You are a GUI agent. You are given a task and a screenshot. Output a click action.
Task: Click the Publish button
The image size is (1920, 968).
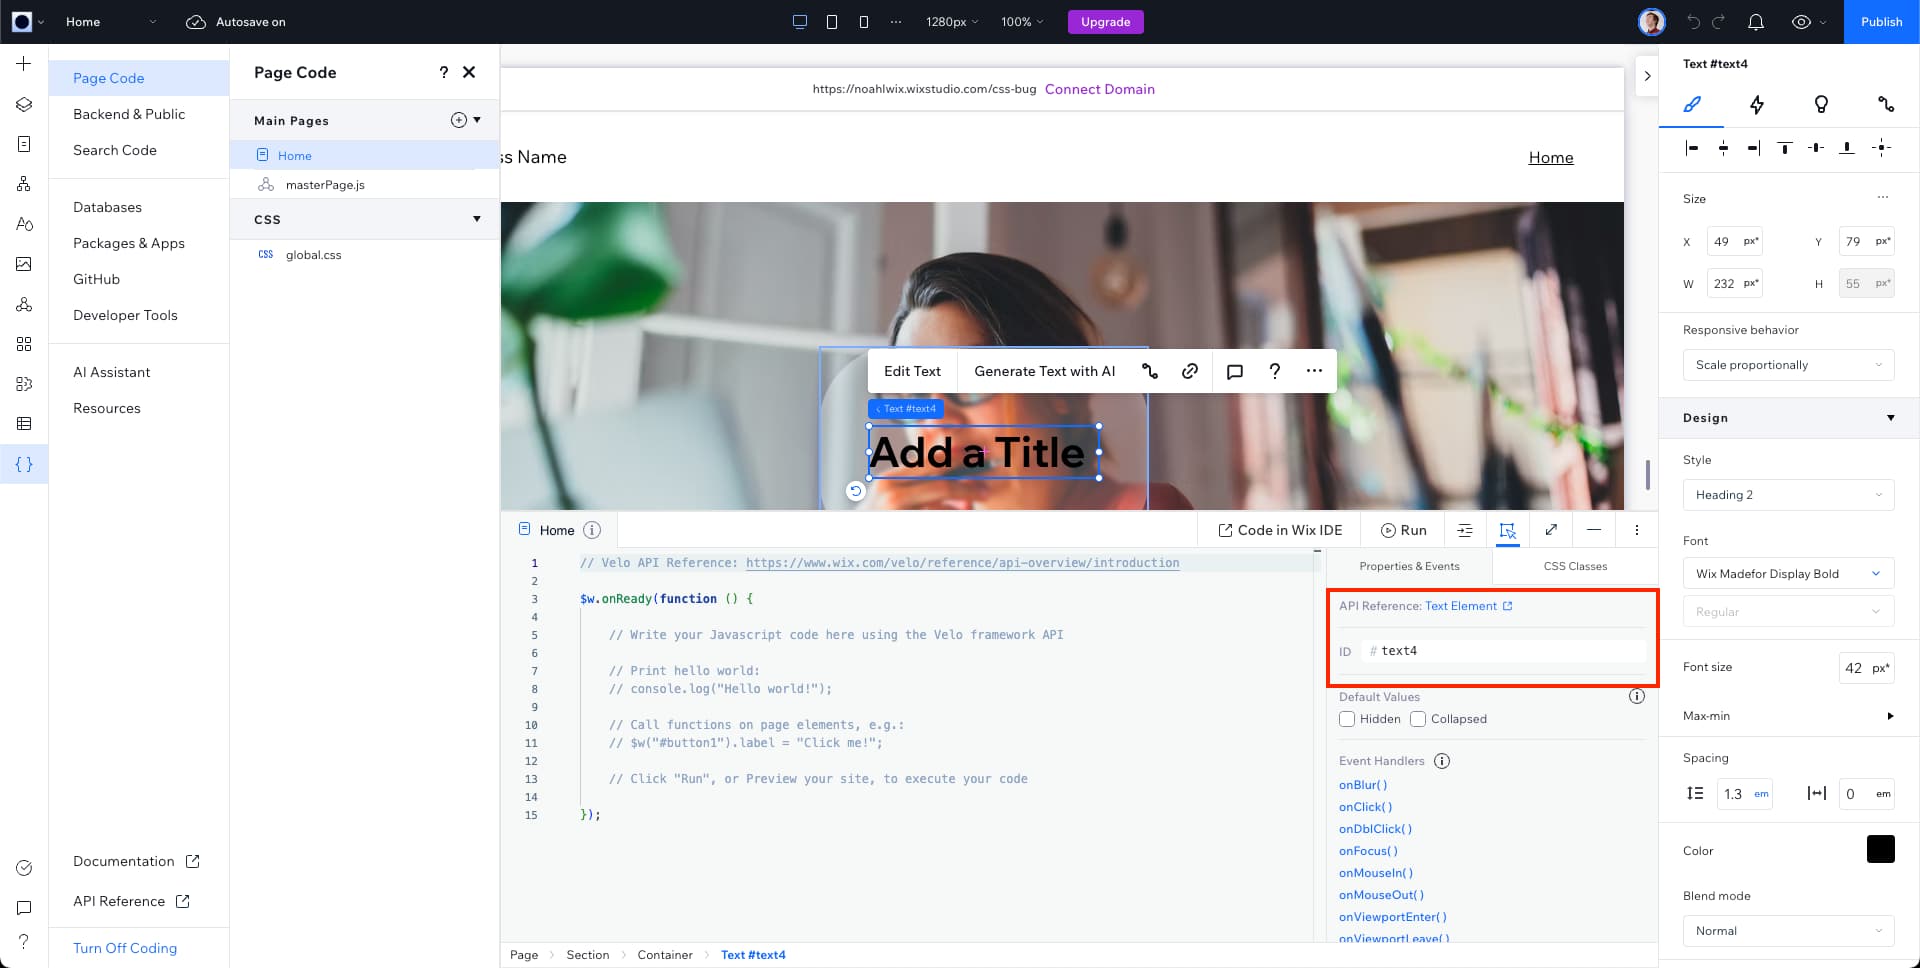tap(1881, 22)
